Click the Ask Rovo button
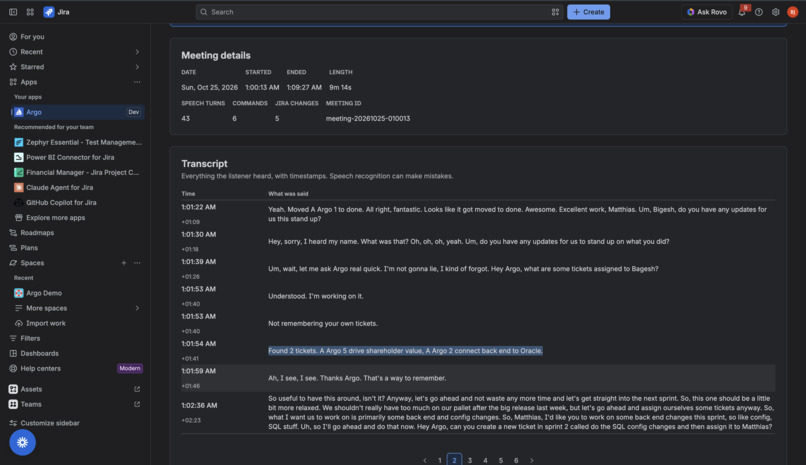Image resolution: width=806 pixels, height=465 pixels. tap(707, 12)
